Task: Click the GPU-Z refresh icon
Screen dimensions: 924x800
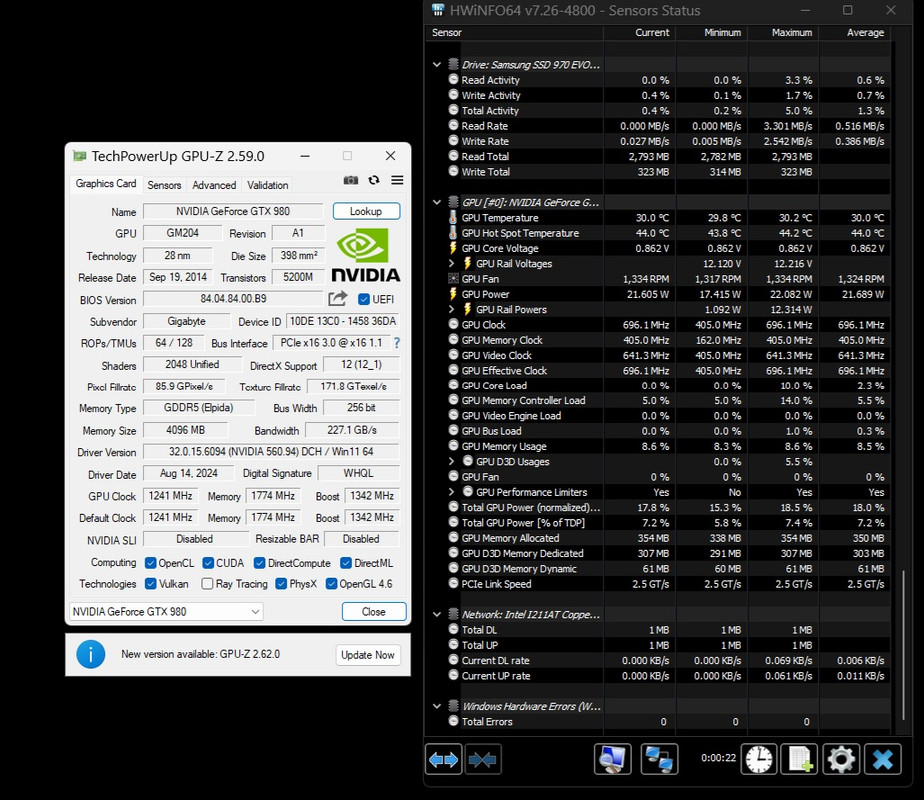Action: (374, 180)
